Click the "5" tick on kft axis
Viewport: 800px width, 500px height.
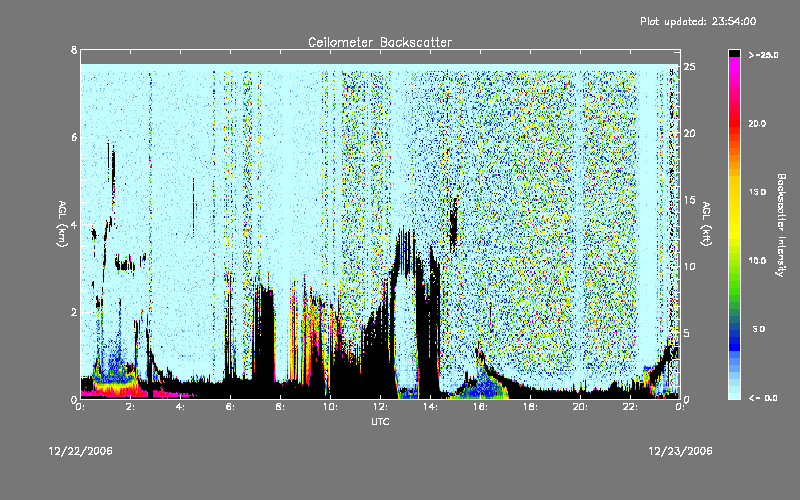click(687, 333)
